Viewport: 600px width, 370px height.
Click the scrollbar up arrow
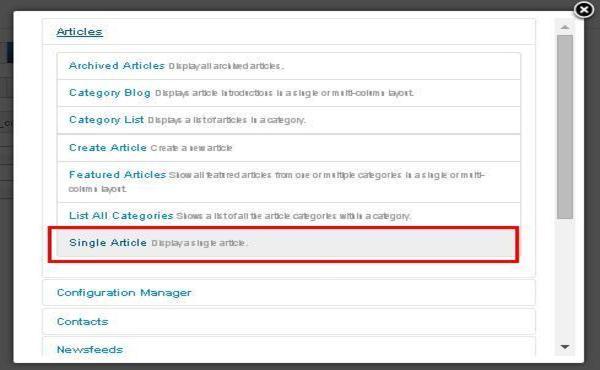565,27
